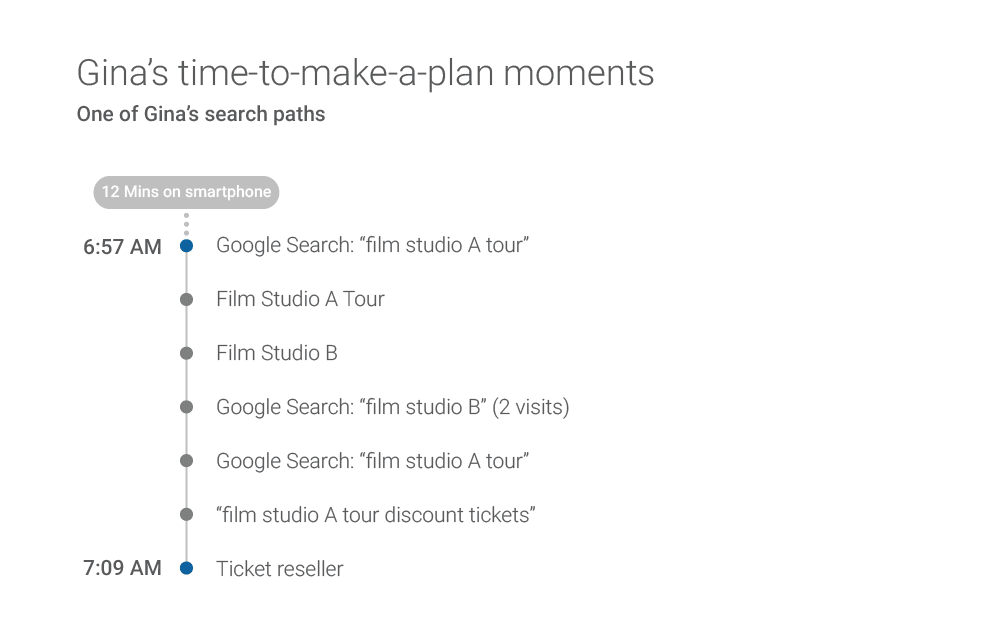Click the dot for the repeated studio A tour search
Image resolution: width=1001 pixels, height=638 pixels.
click(x=186, y=461)
